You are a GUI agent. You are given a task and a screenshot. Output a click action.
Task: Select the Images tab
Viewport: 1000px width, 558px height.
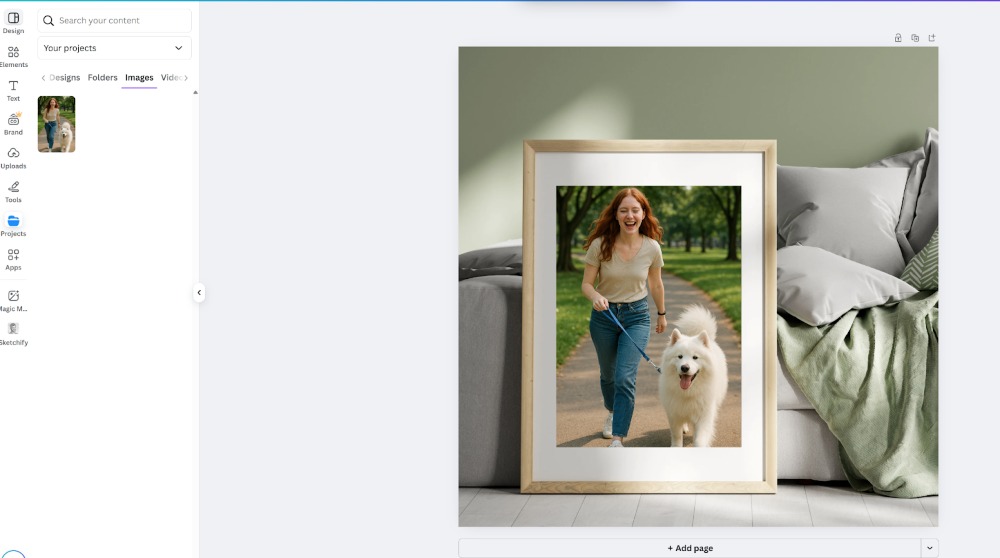click(x=139, y=77)
